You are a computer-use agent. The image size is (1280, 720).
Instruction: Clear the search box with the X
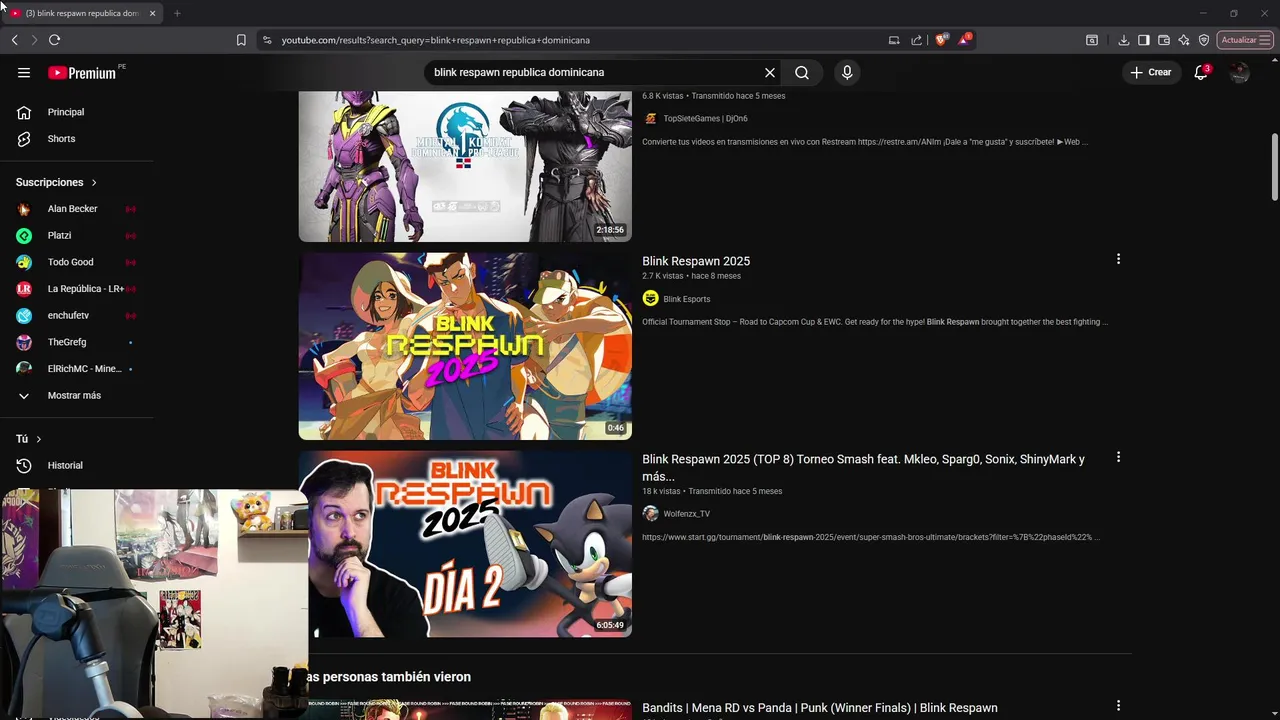click(770, 72)
